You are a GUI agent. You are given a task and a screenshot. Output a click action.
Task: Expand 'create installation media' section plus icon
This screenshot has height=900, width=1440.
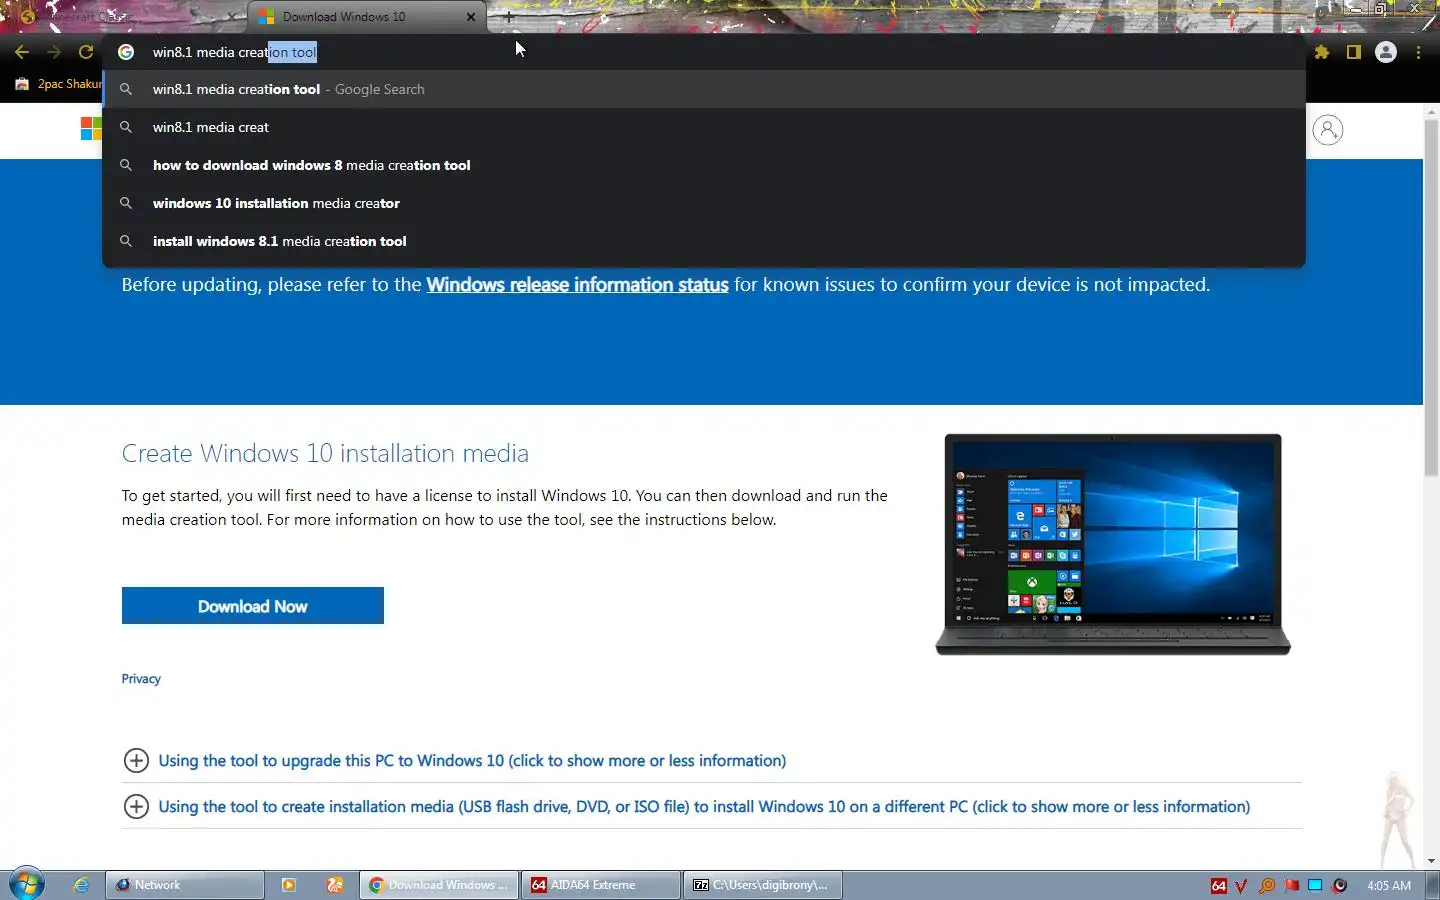[x=136, y=806]
